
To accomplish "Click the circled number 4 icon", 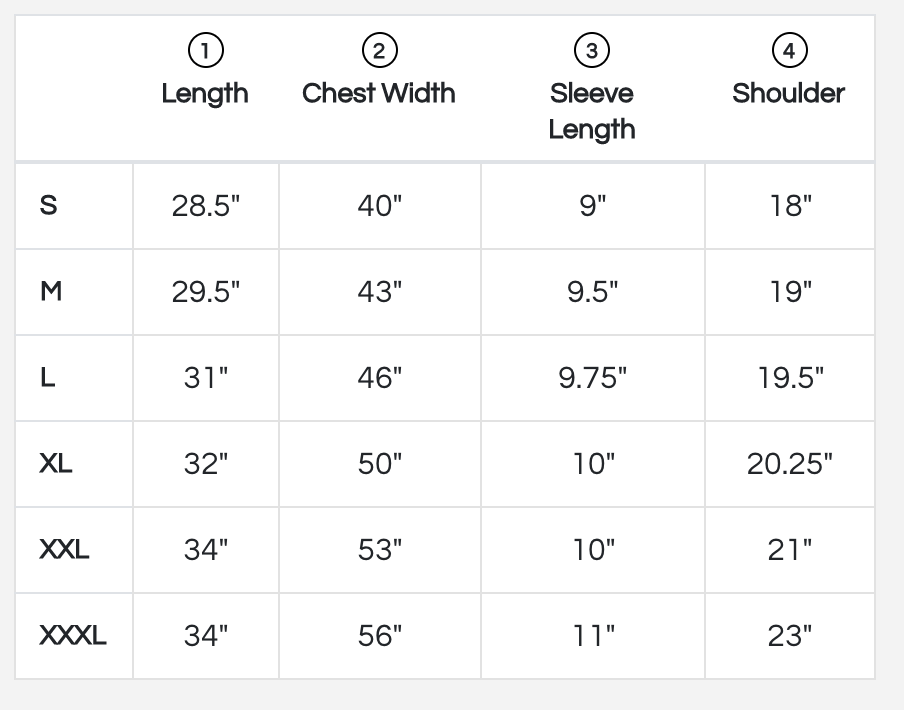I will [x=789, y=49].
